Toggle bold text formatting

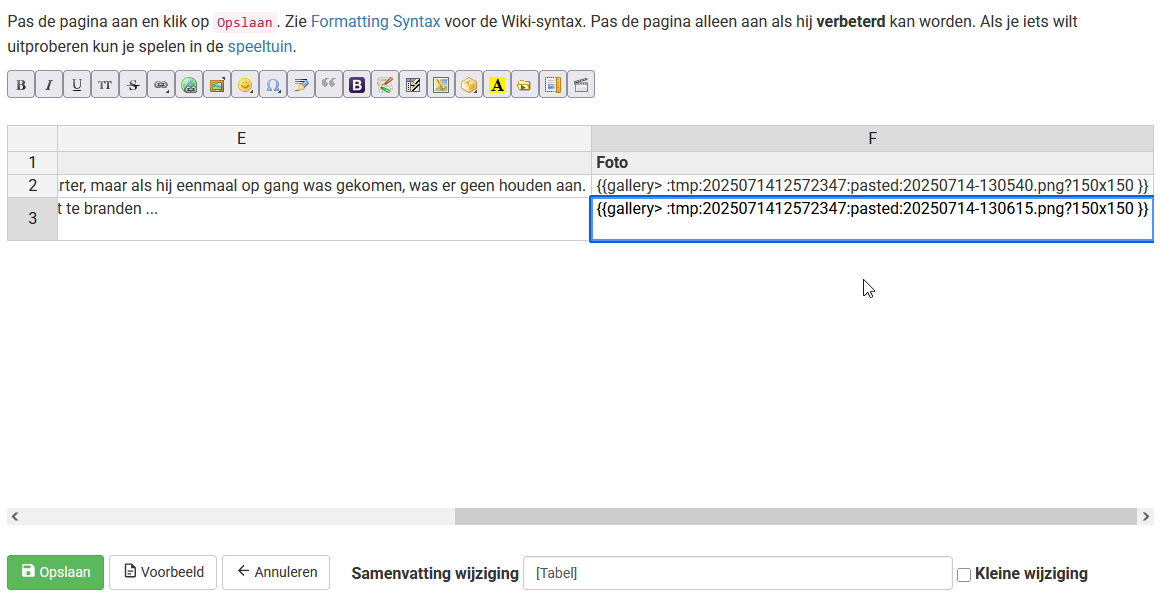pos(21,85)
